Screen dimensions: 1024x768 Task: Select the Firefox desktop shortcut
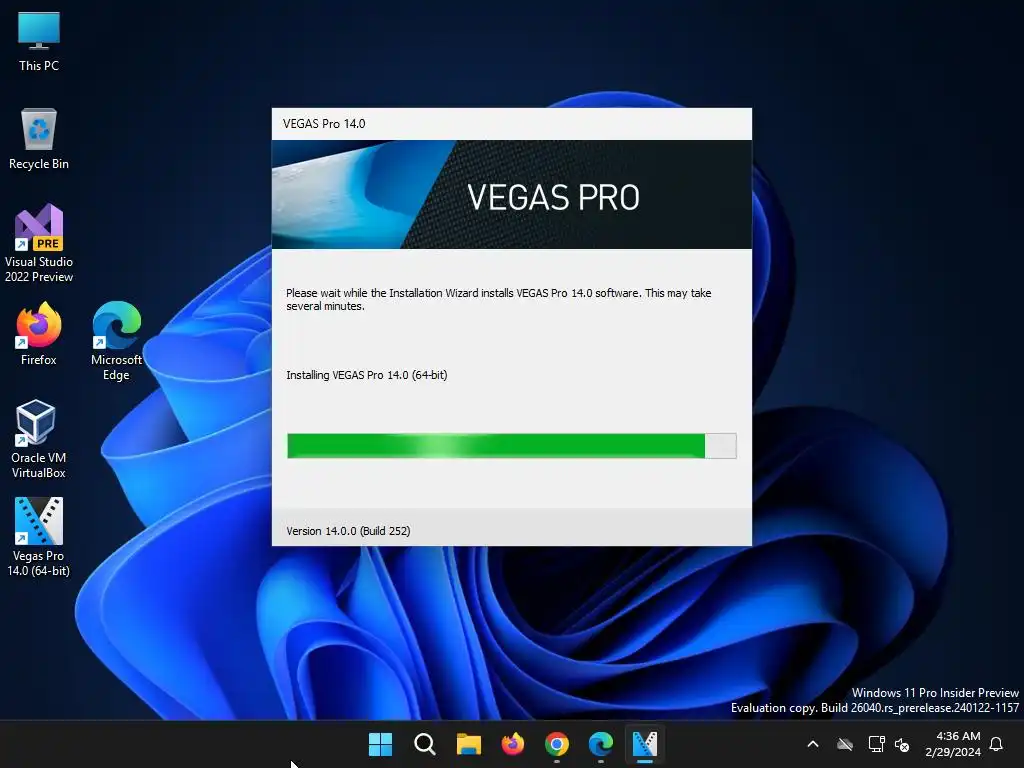(x=39, y=334)
